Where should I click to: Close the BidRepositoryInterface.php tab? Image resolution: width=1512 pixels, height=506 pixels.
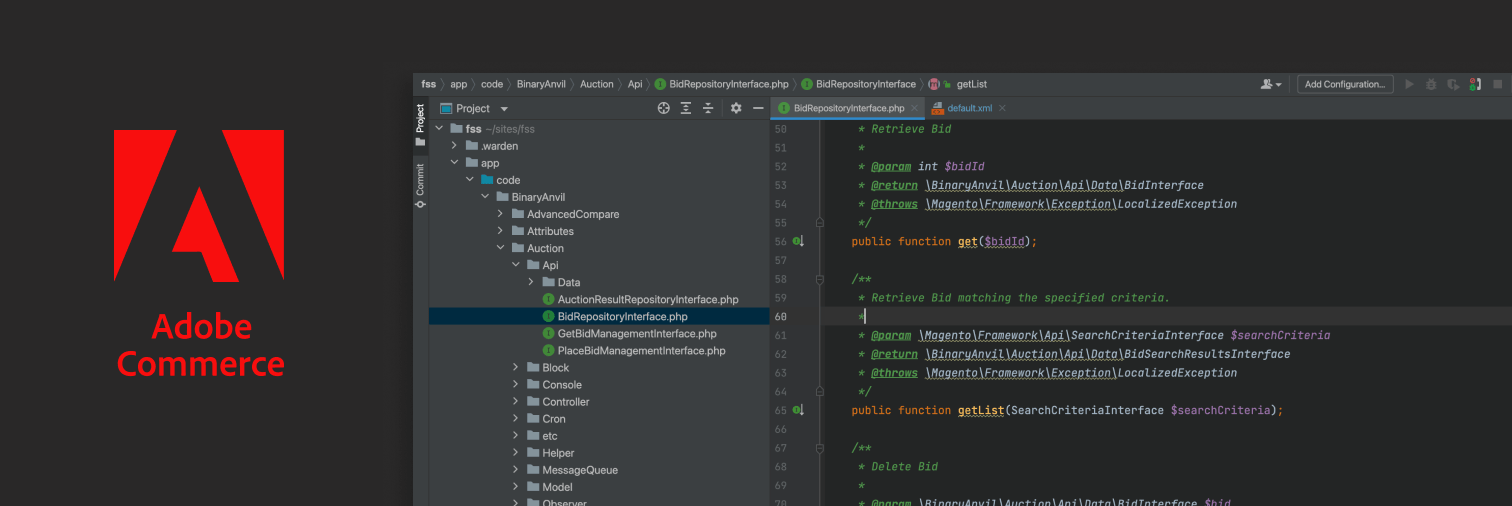(x=915, y=108)
